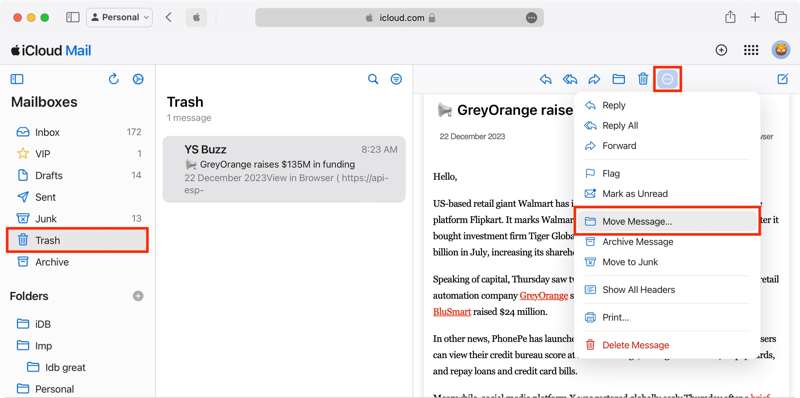Choose Reply in the dropdown menu
Screen dimensions: 800x398
(x=667, y=105)
